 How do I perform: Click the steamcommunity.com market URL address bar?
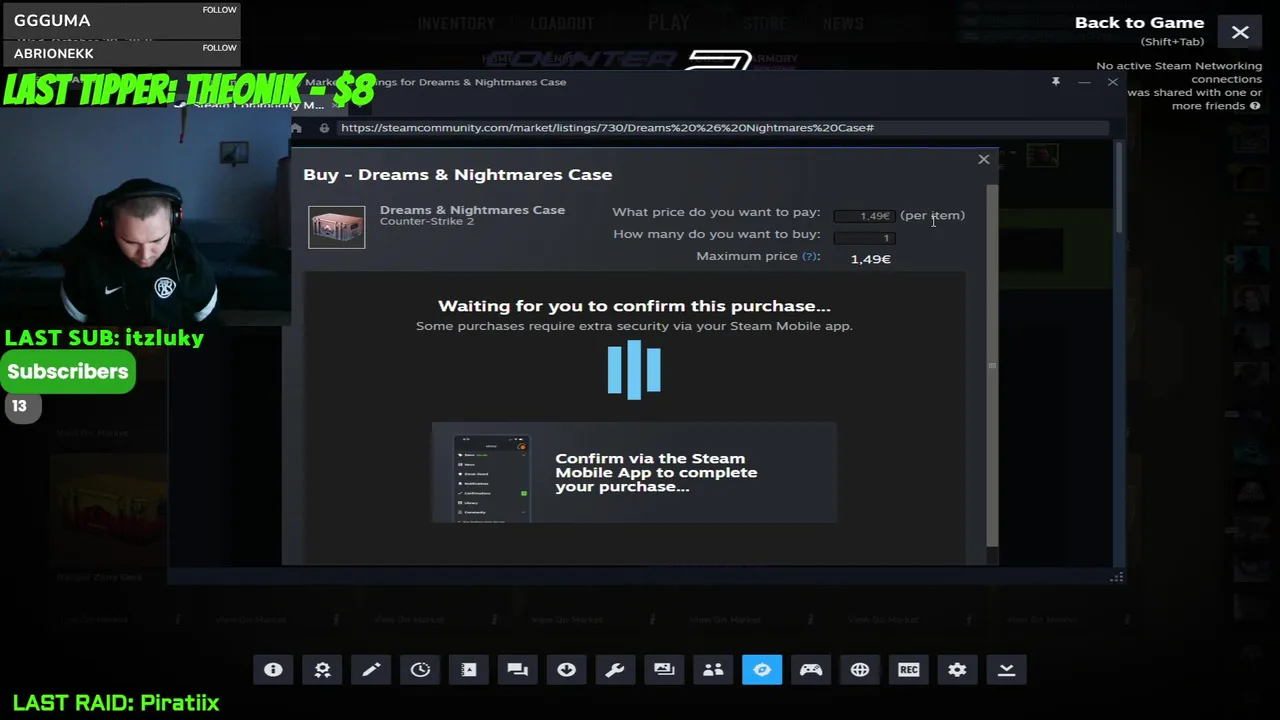click(x=723, y=128)
